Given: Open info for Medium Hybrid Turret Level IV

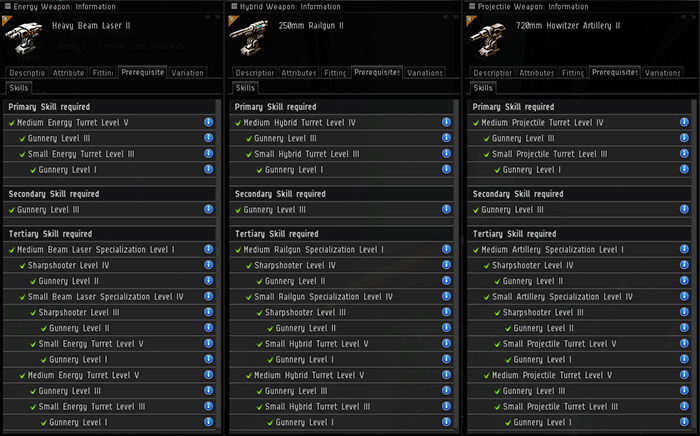Looking at the screenshot, I should tap(446, 122).
